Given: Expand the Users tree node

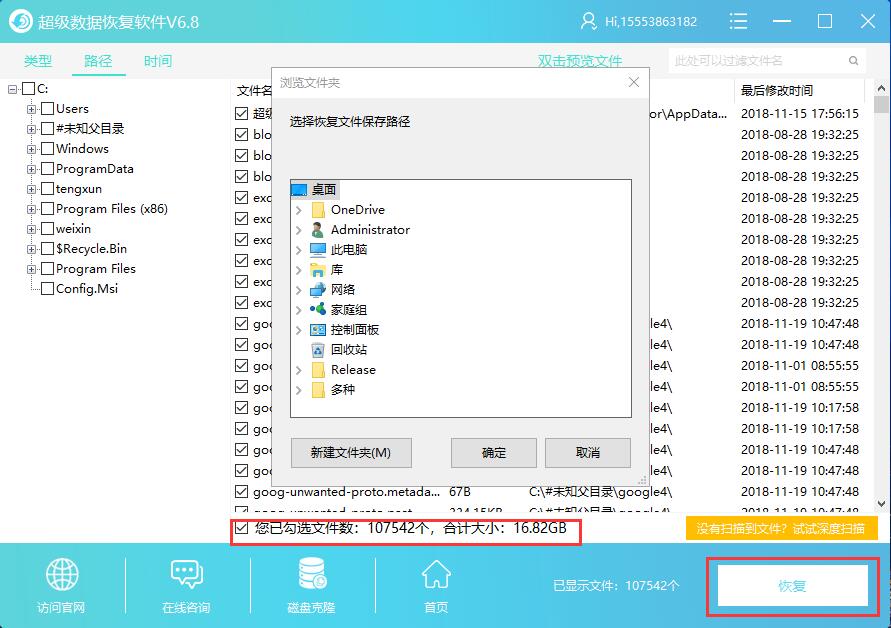Looking at the screenshot, I should click(31, 109).
